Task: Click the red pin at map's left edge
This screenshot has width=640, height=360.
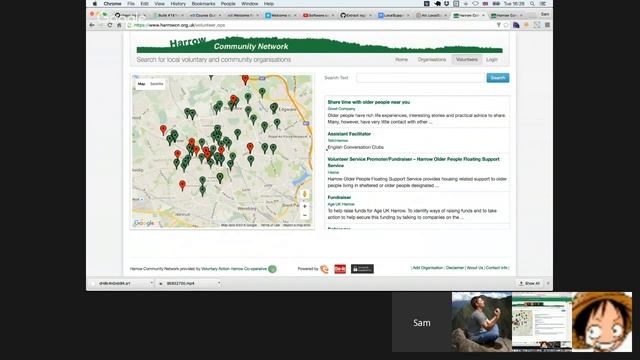Action: click(x=163, y=130)
